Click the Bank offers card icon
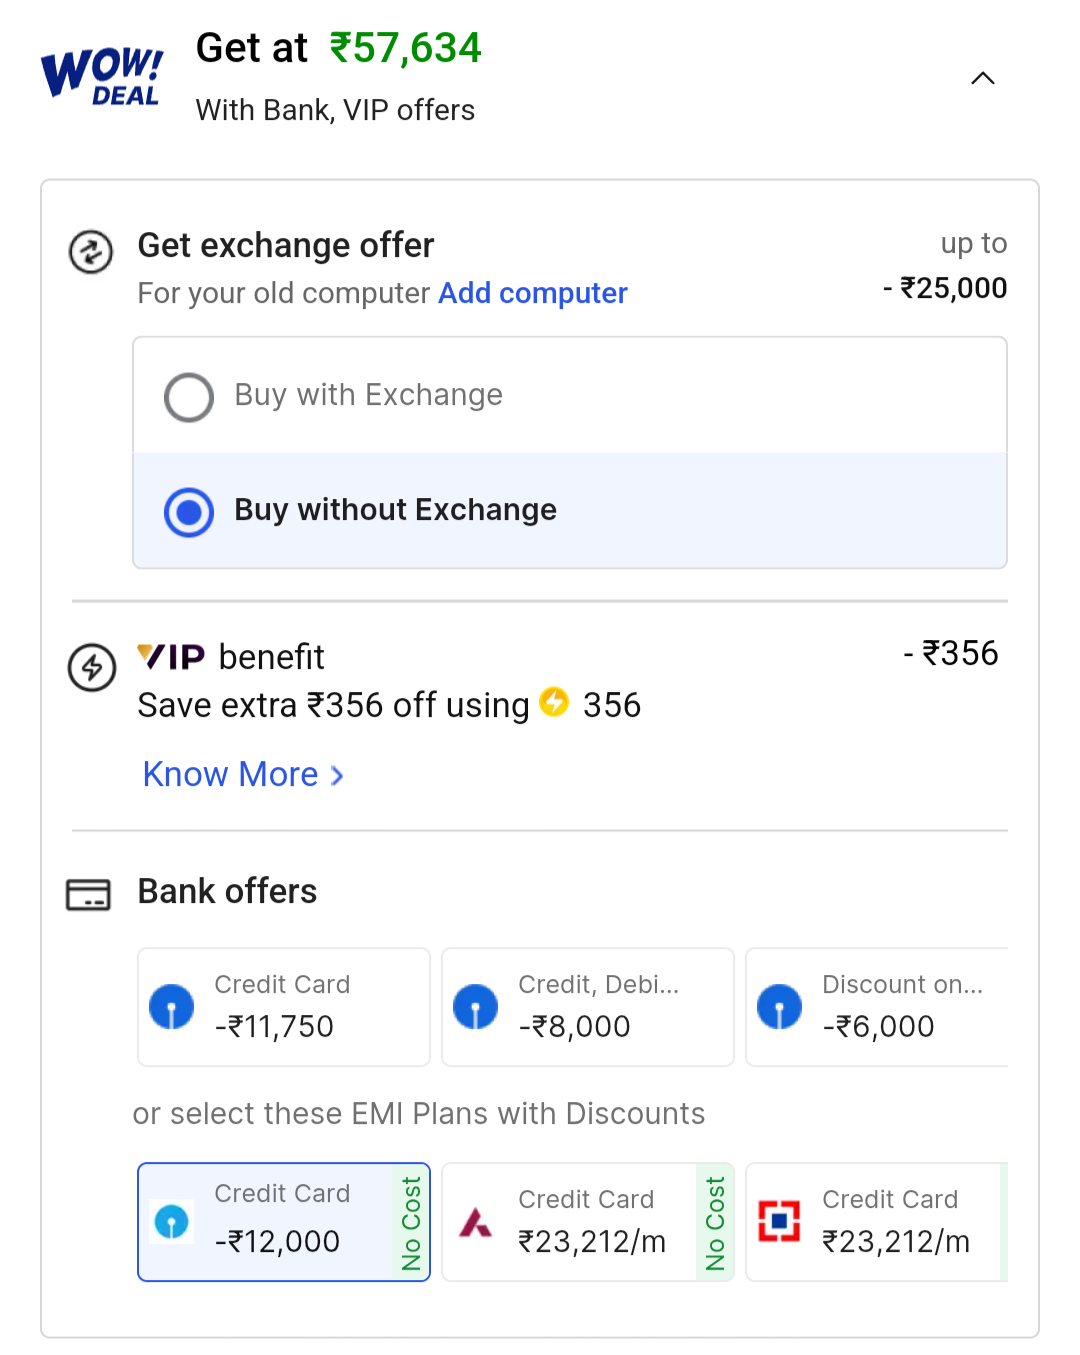This screenshot has width=1080, height=1355. pyautogui.click(x=88, y=894)
